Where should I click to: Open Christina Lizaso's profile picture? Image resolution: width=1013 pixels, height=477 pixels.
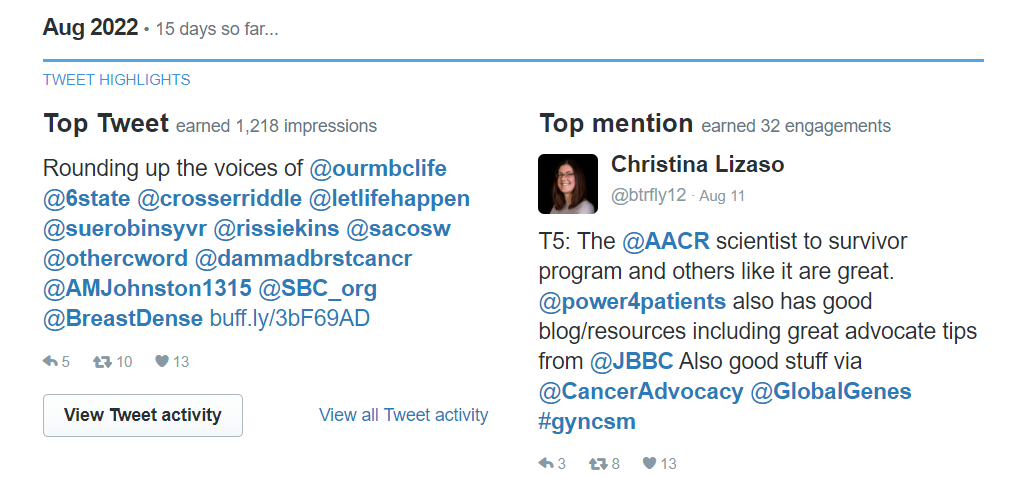point(568,184)
